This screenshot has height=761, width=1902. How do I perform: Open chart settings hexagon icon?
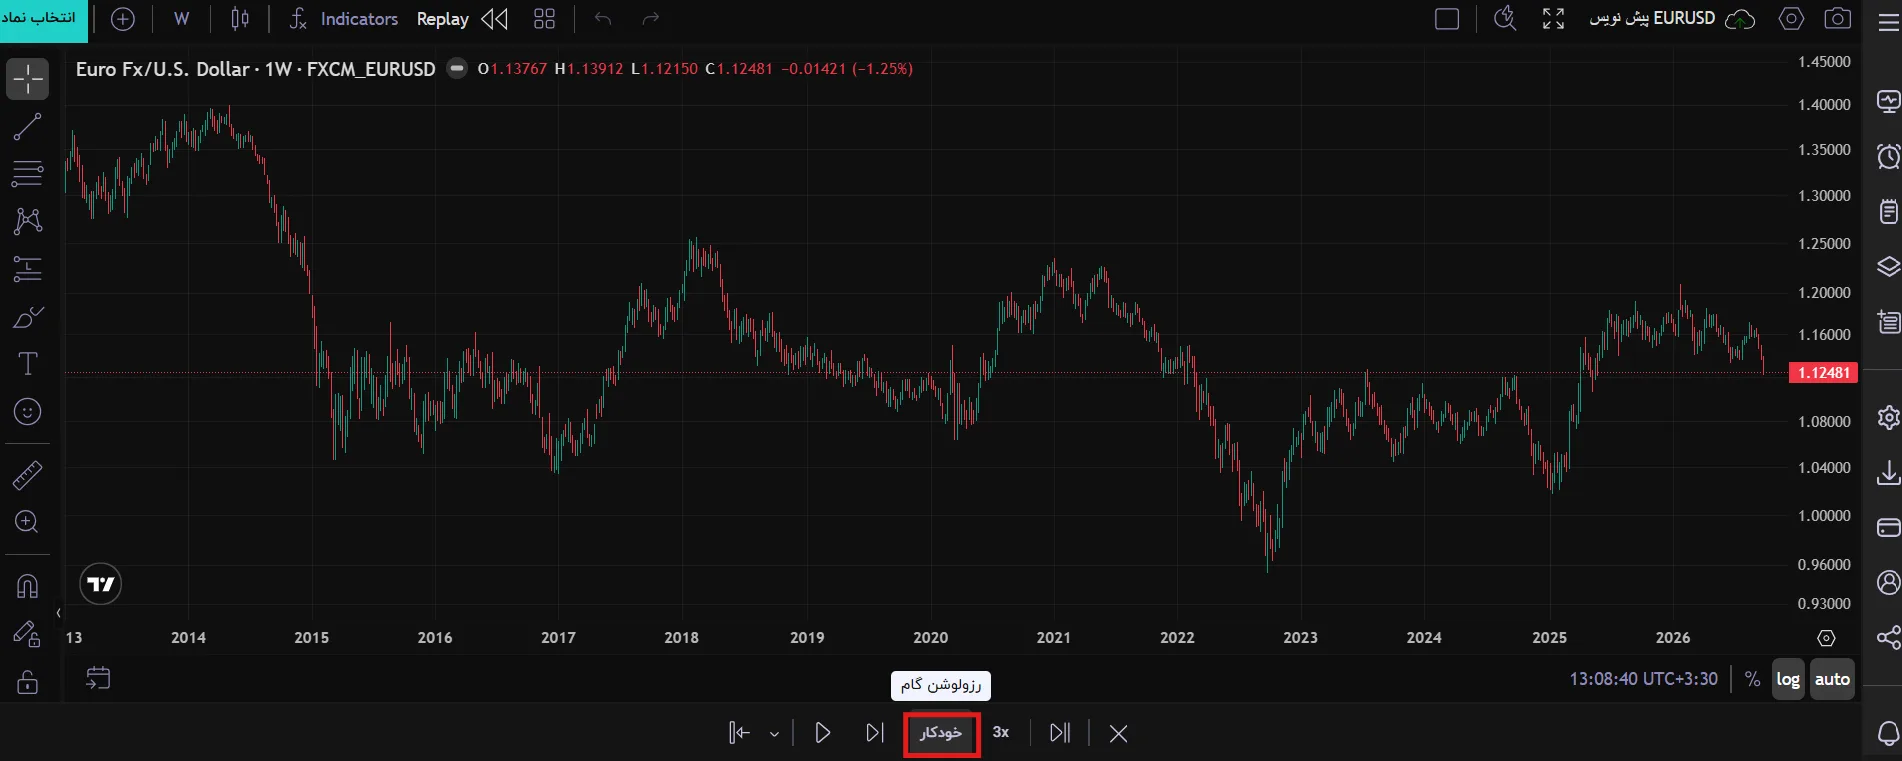1792,19
